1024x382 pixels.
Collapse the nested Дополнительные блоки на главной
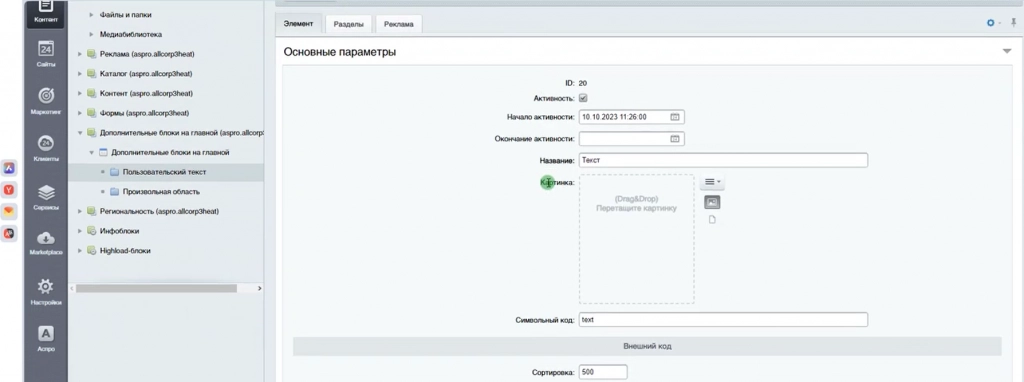91,152
